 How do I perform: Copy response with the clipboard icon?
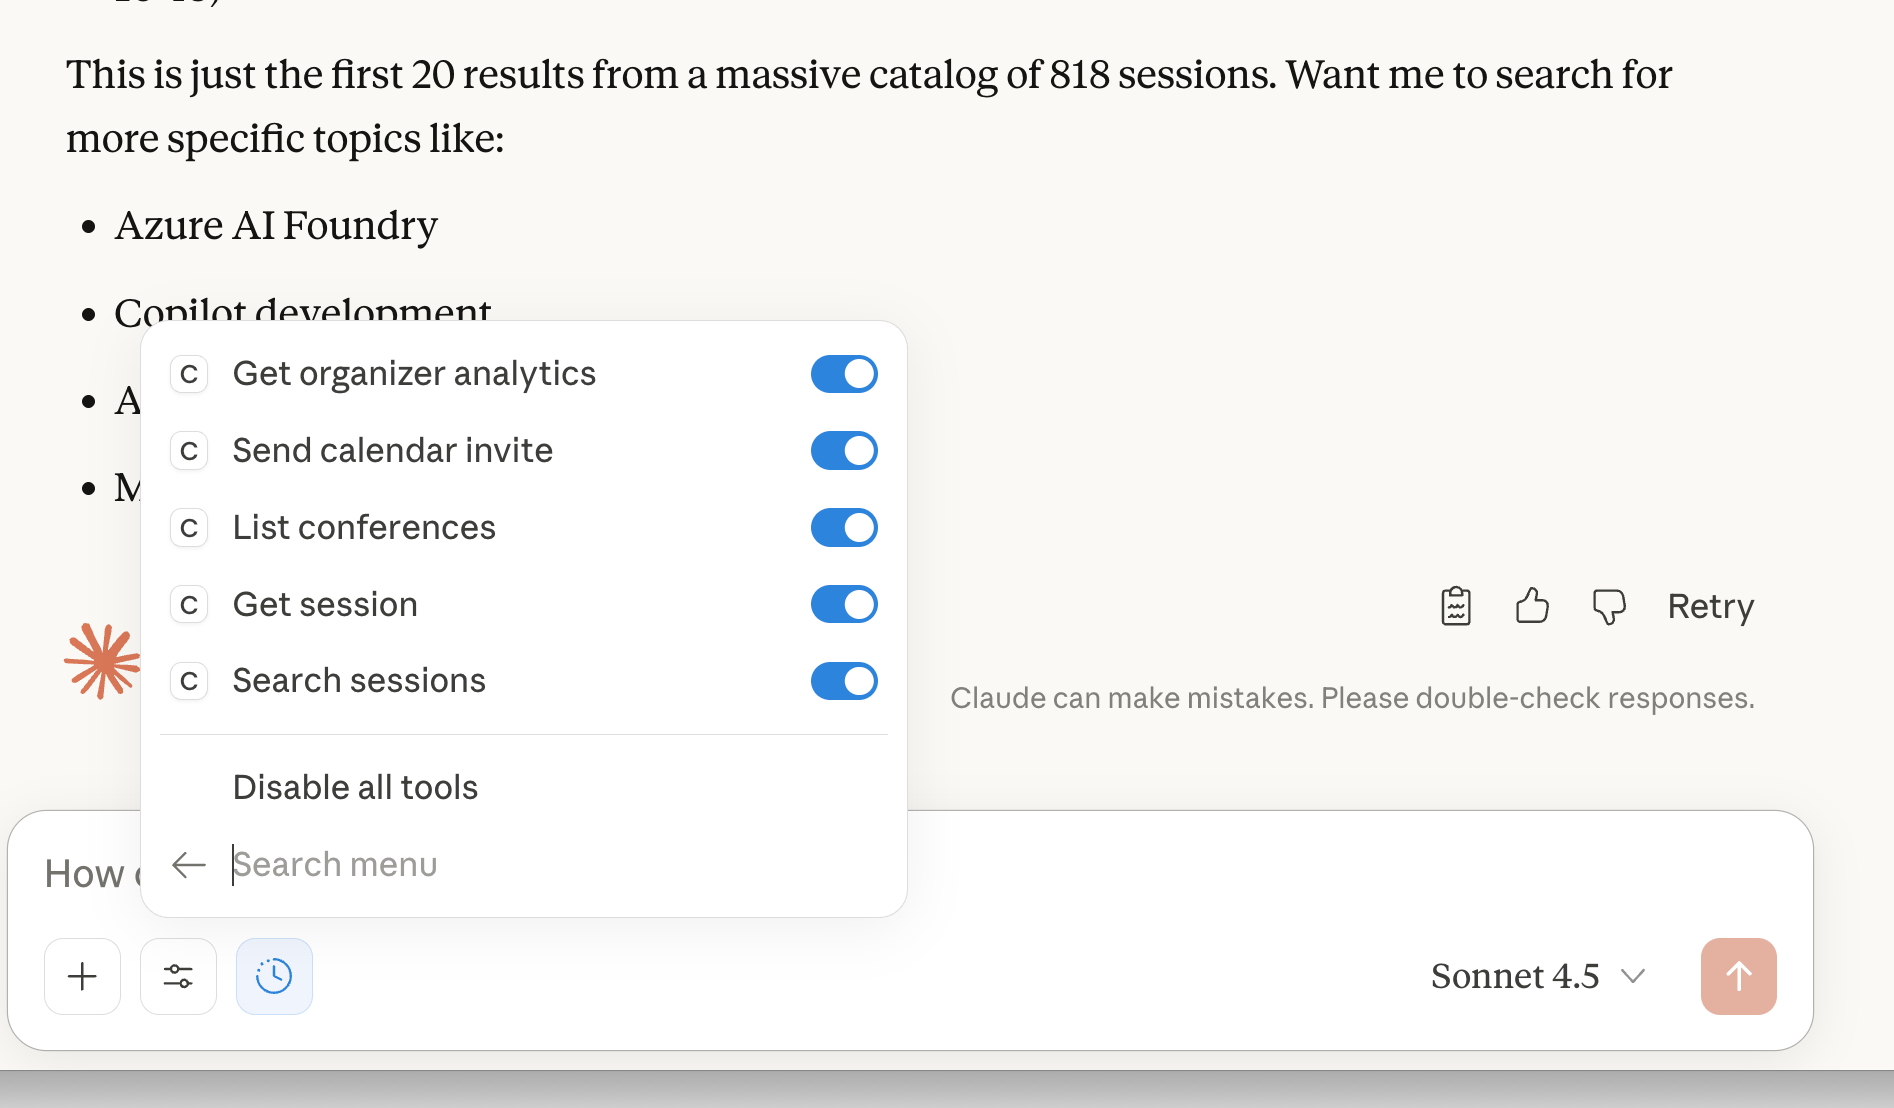pos(1455,606)
